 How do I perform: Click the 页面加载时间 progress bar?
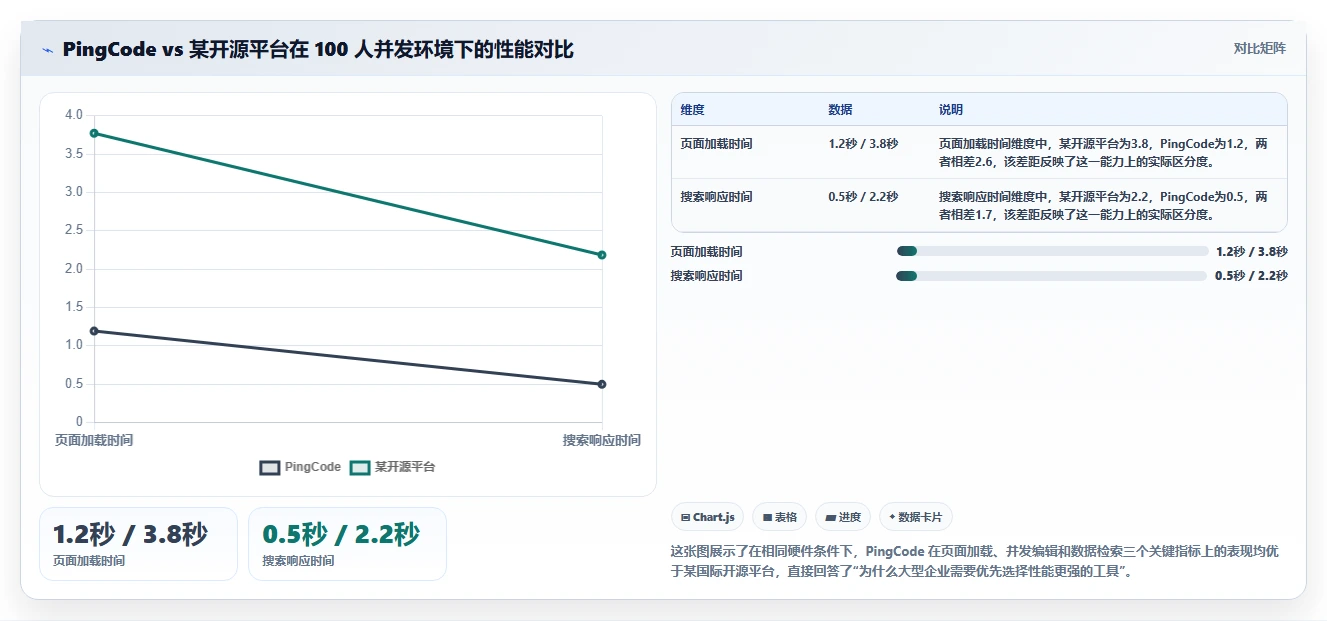[x=1053, y=251]
